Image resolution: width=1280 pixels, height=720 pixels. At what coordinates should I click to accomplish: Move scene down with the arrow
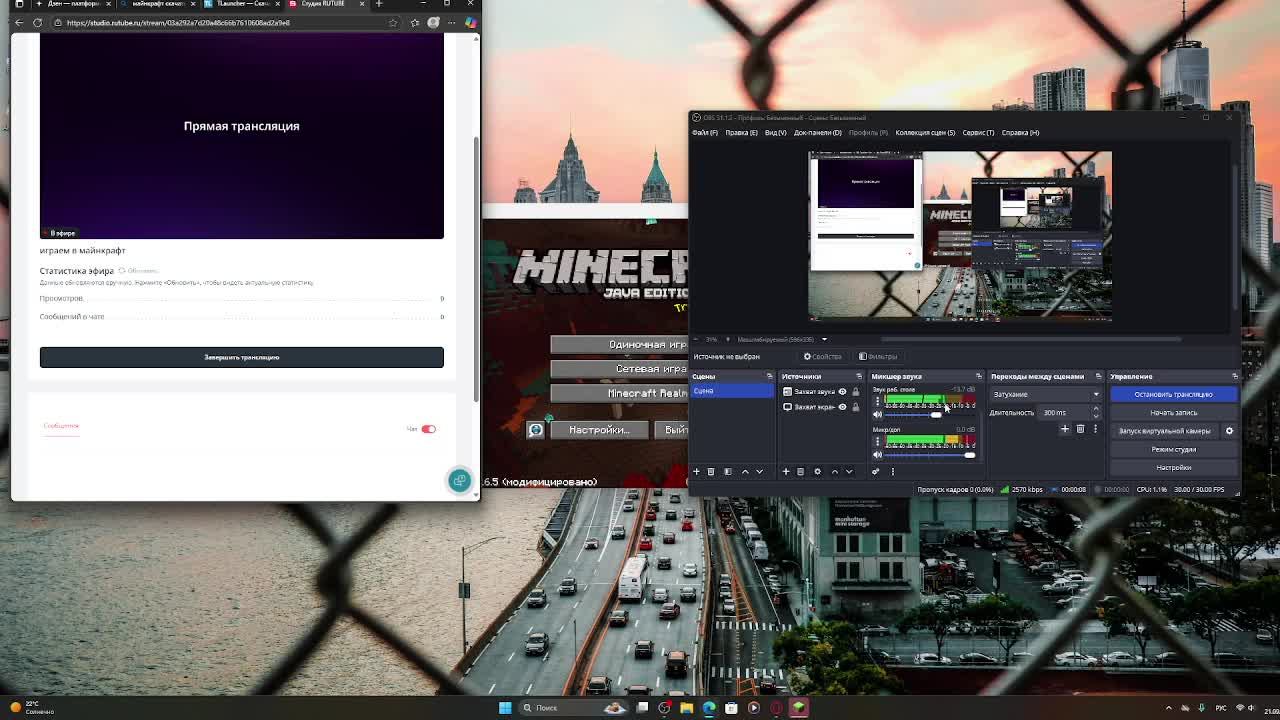(760, 472)
